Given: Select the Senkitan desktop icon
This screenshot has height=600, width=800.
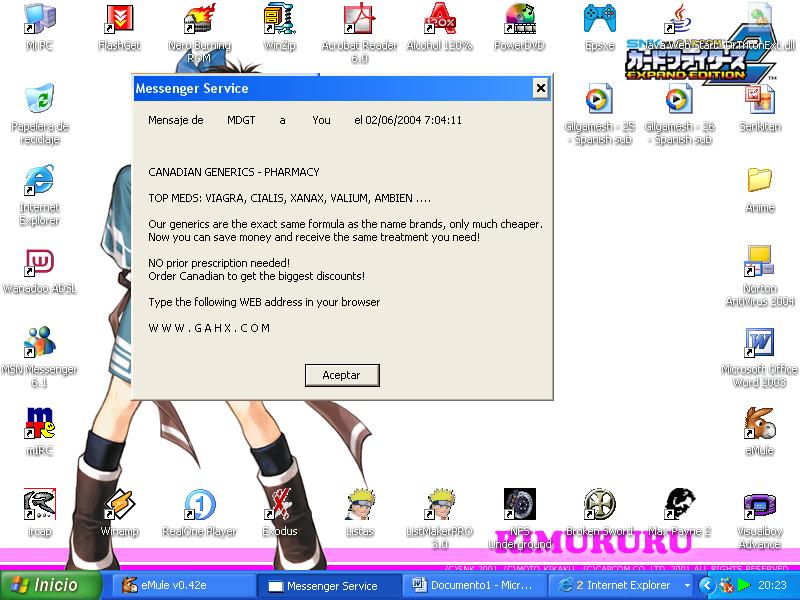Looking at the screenshot, I should (760, 108).
